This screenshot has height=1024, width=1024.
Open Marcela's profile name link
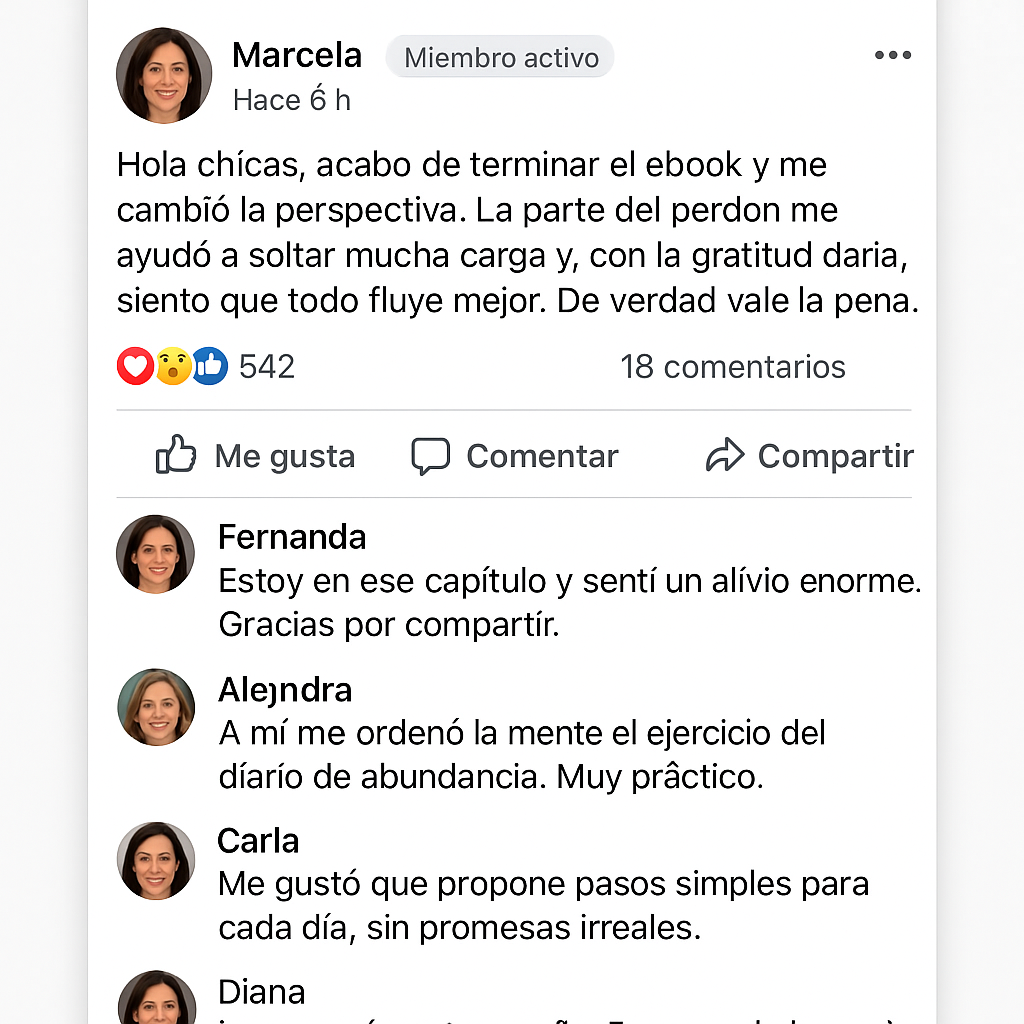pyautogui.click(x=297, y=55)
